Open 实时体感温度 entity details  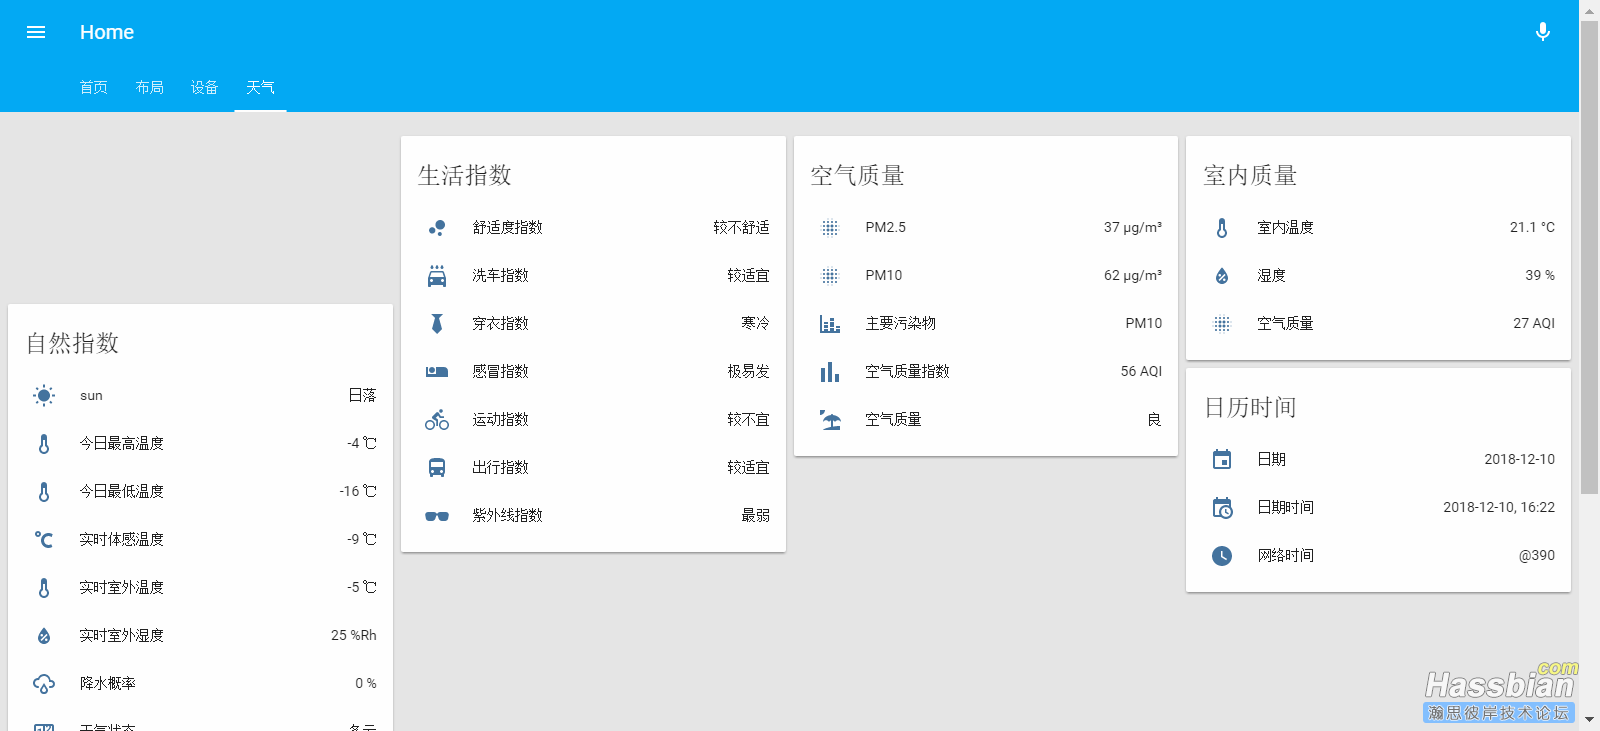pos(200,540)
